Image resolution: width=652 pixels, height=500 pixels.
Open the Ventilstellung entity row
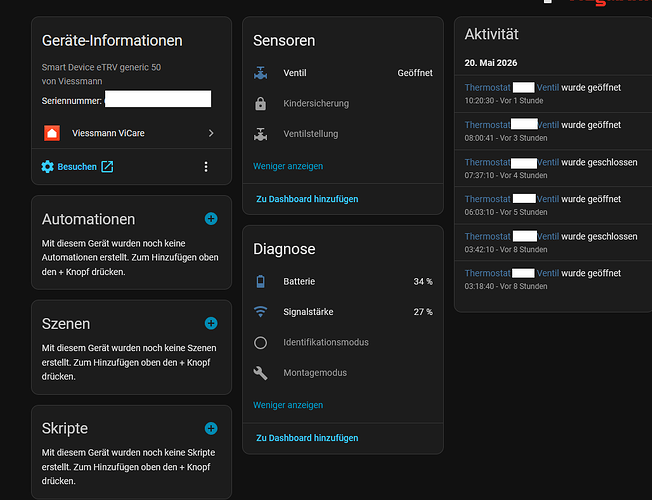343,134
